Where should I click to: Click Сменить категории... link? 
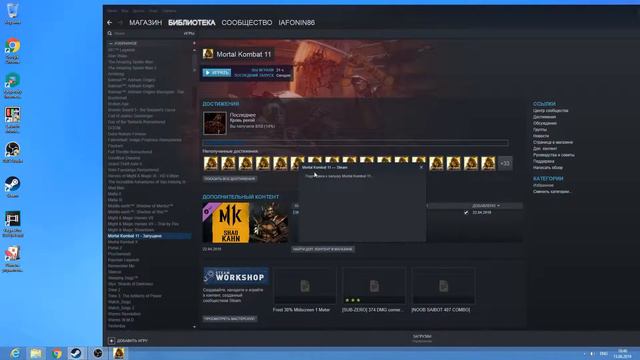552,191
